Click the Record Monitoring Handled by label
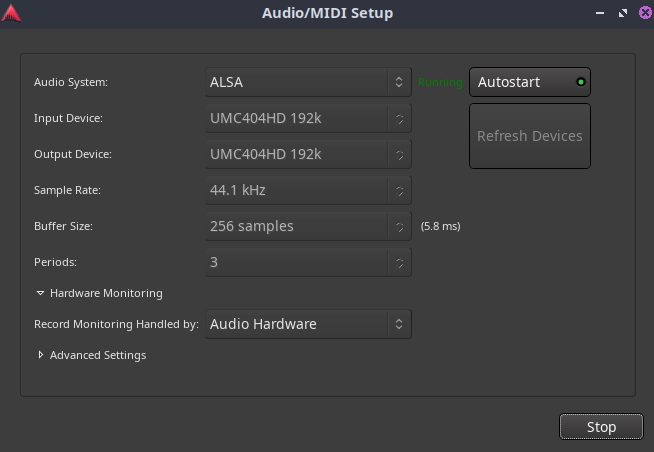This screenshot has height=452, width=654. [116, 324]
